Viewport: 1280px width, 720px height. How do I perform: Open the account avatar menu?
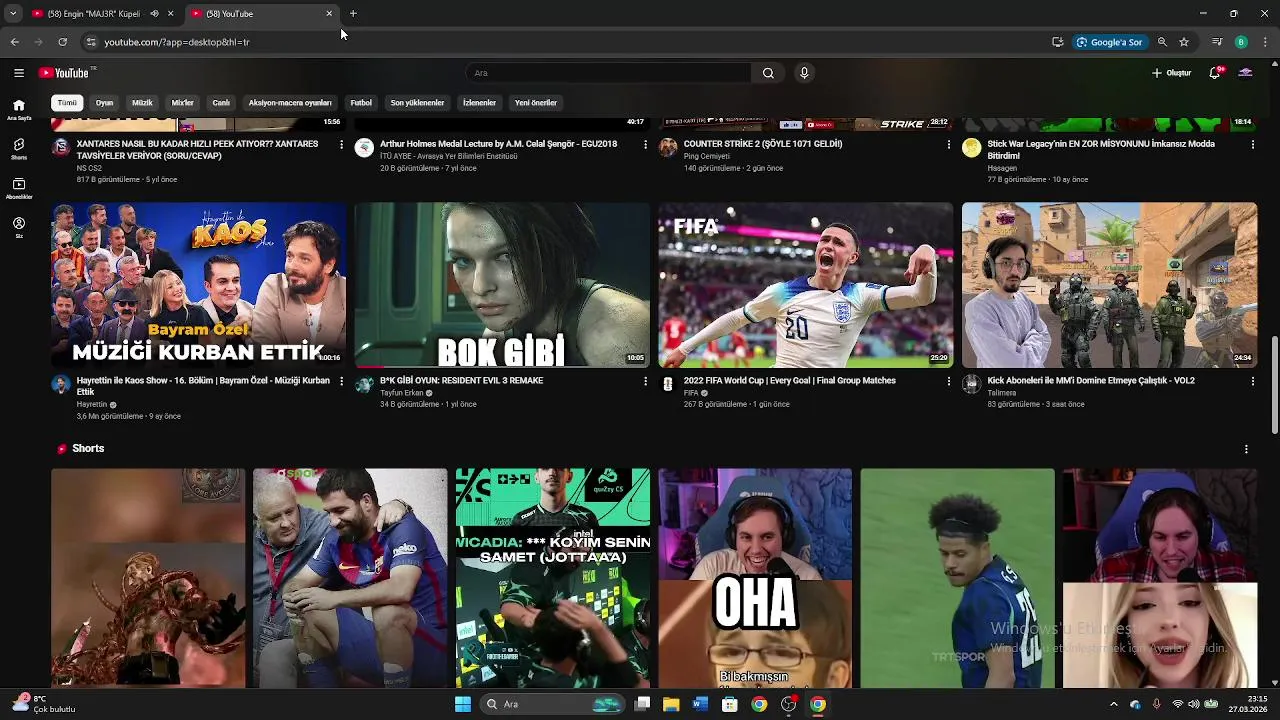1245,73
